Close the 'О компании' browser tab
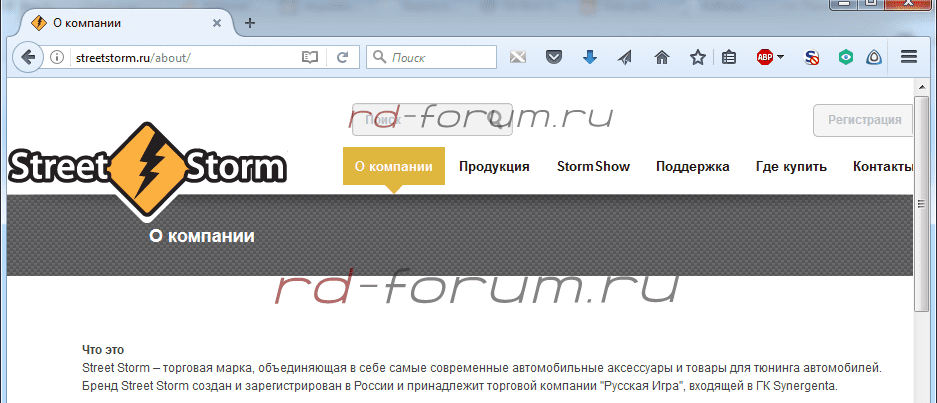937x403 pixels. (x=217, y=23)
